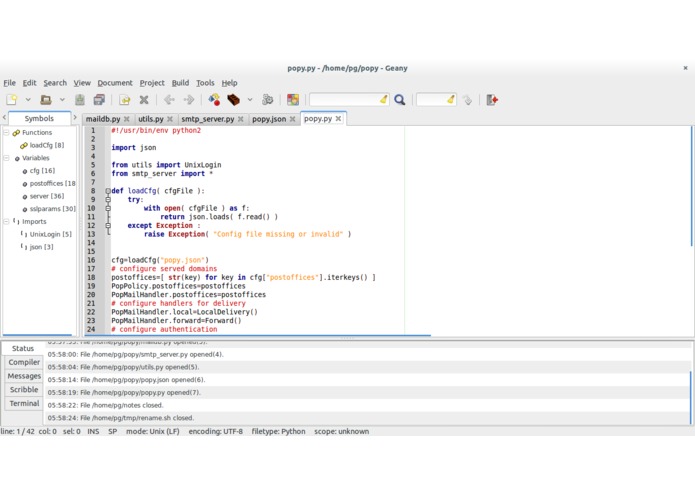Click the magnifier Find icon beside the search field
695x494 pixels.
coord(400,100)
